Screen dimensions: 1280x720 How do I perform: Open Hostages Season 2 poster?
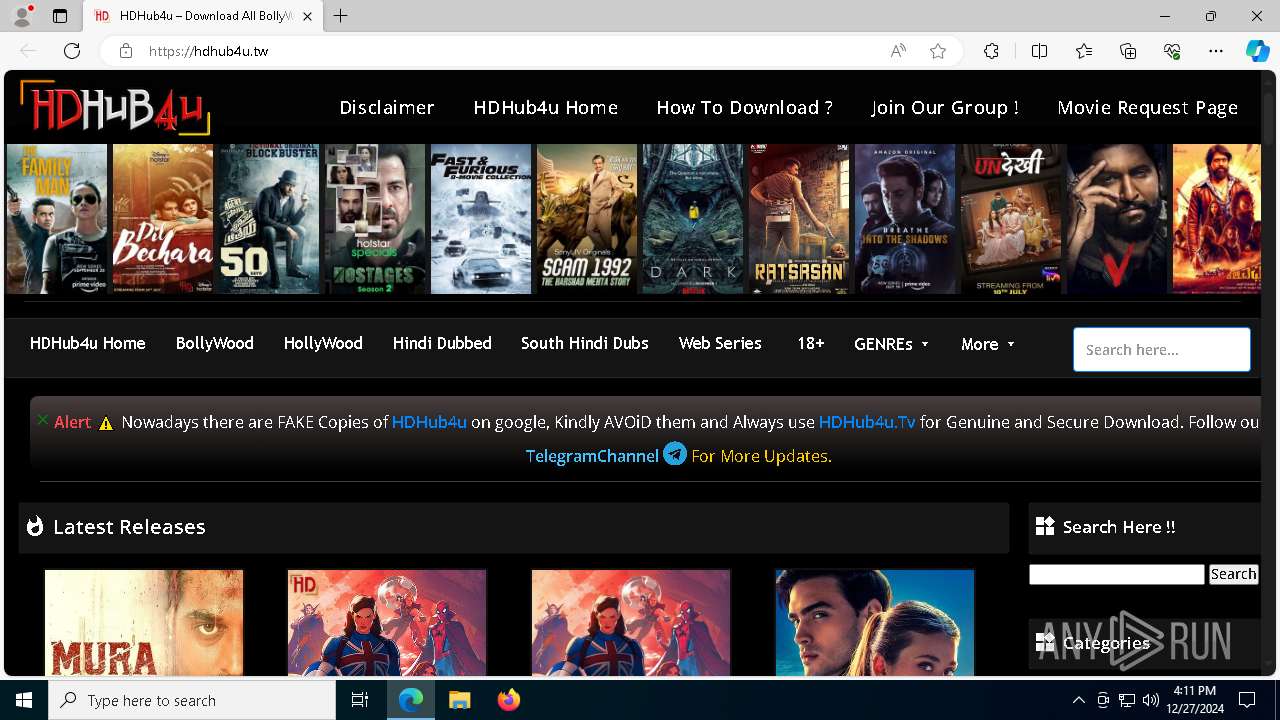pyautogui.click(x=375, y=219)
